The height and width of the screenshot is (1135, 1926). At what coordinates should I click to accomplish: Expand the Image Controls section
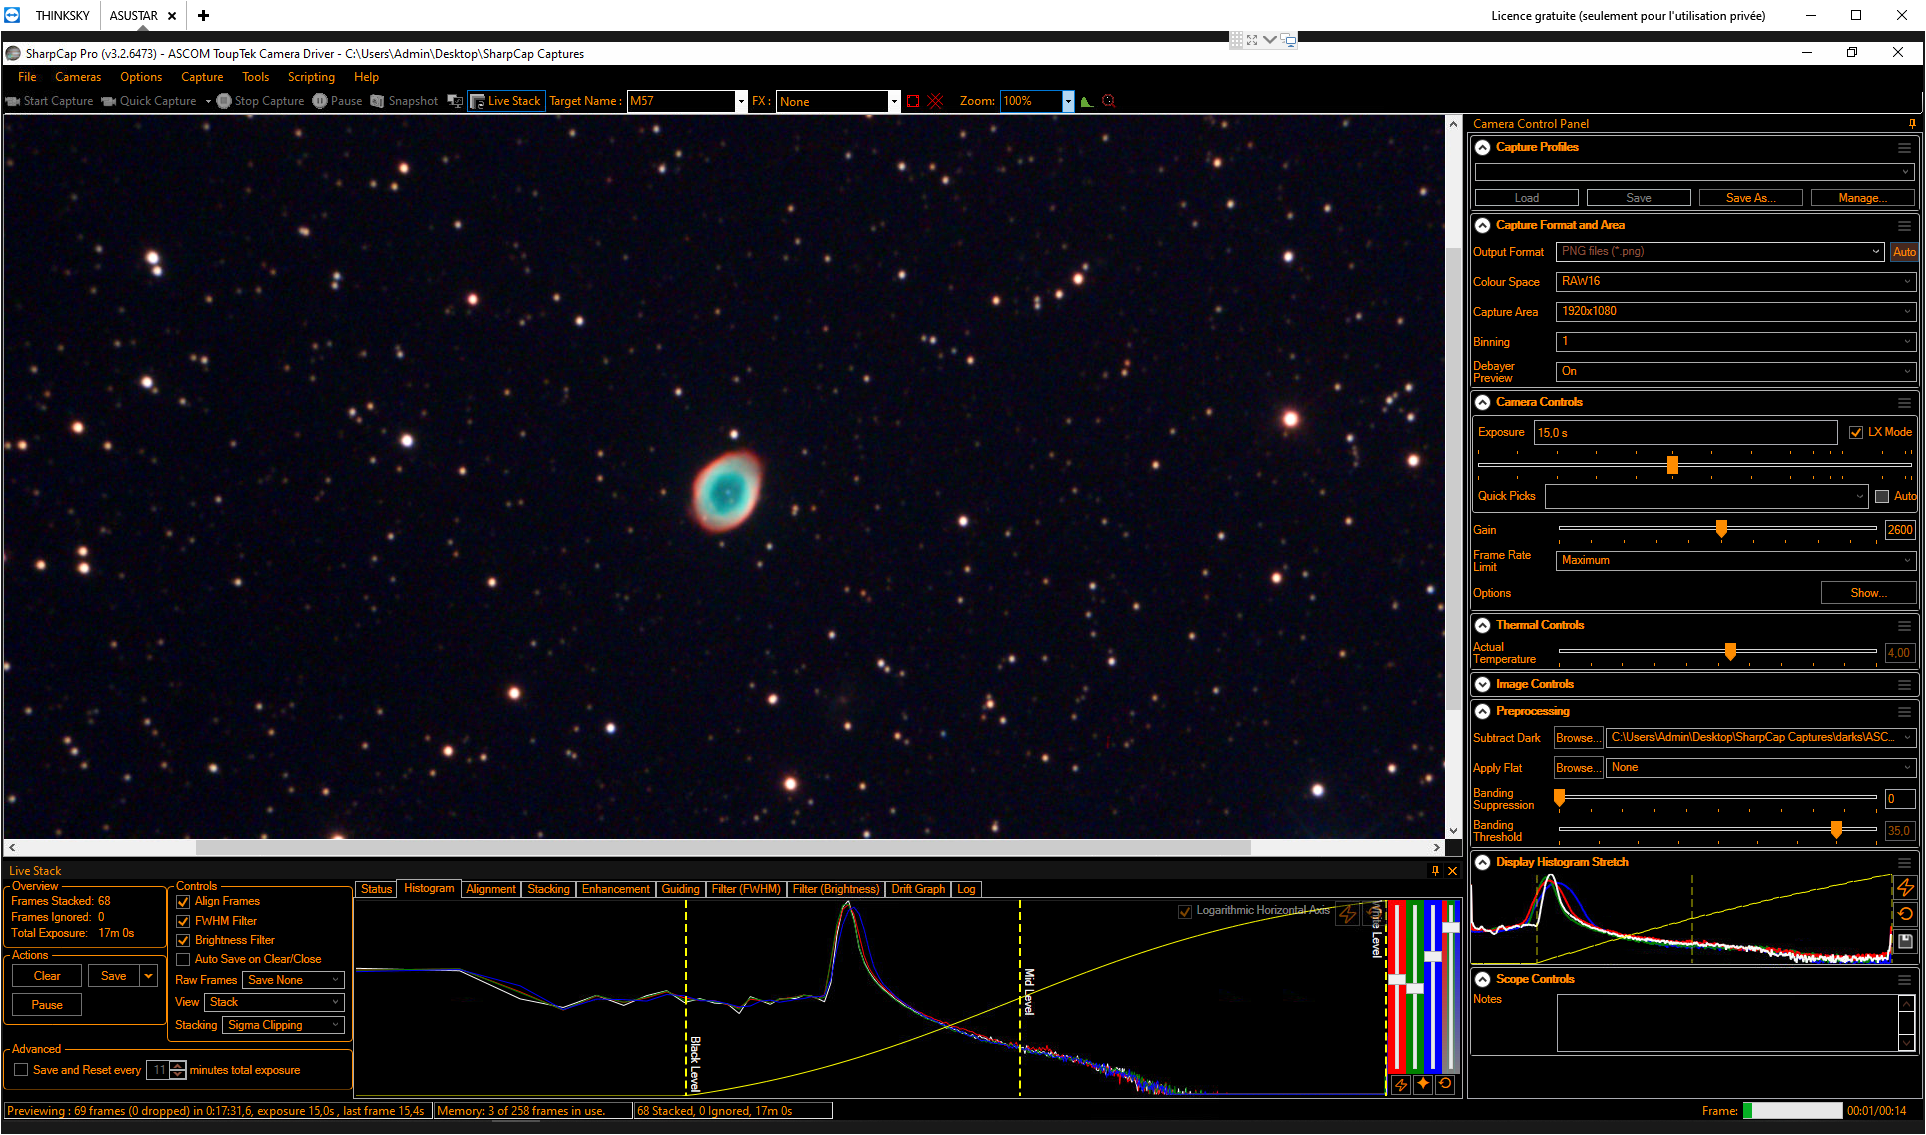coord(1483,685)
